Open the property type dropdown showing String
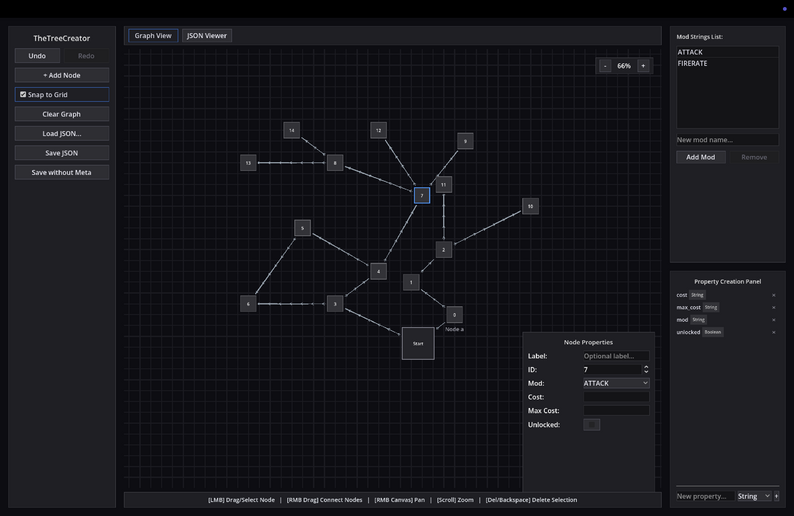 pyautogui.click(x=754, y=496)
